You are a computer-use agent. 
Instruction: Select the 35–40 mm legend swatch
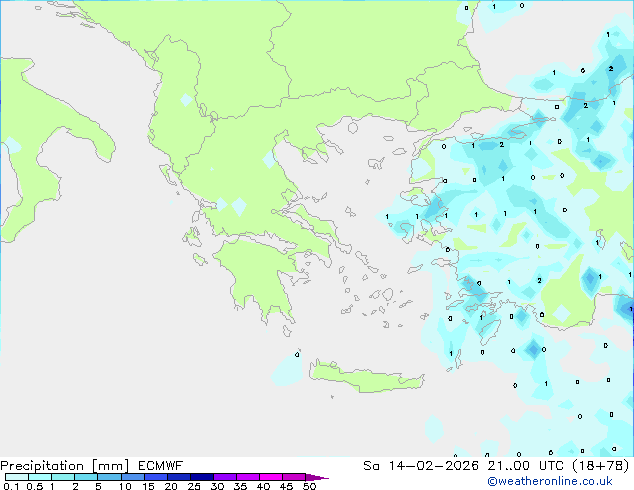tap(247, 477)
